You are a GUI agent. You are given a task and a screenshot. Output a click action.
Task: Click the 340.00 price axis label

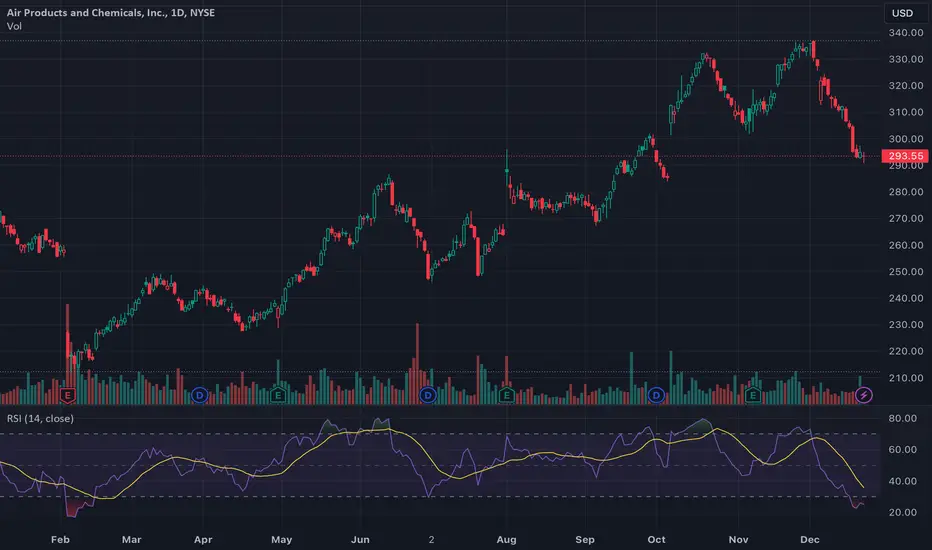pos(906,33)
